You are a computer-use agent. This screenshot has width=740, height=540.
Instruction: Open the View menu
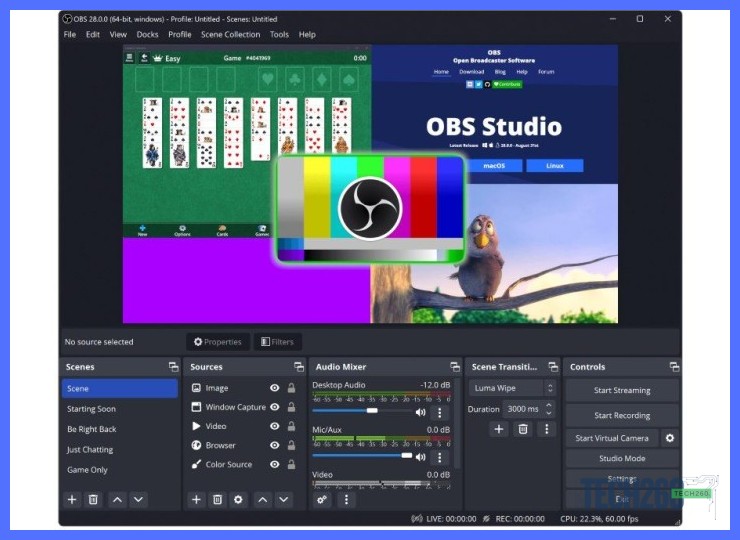click(x=118, y=34)
